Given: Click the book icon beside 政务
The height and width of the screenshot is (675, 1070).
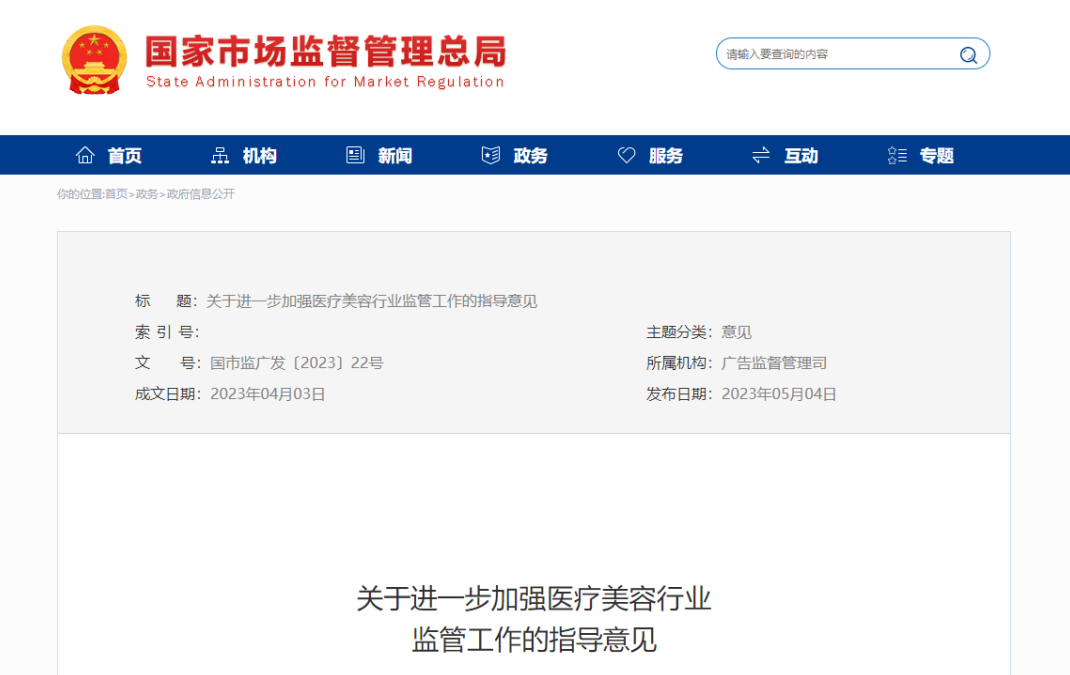Looking at the screenshot, I should tap(490, 155).
